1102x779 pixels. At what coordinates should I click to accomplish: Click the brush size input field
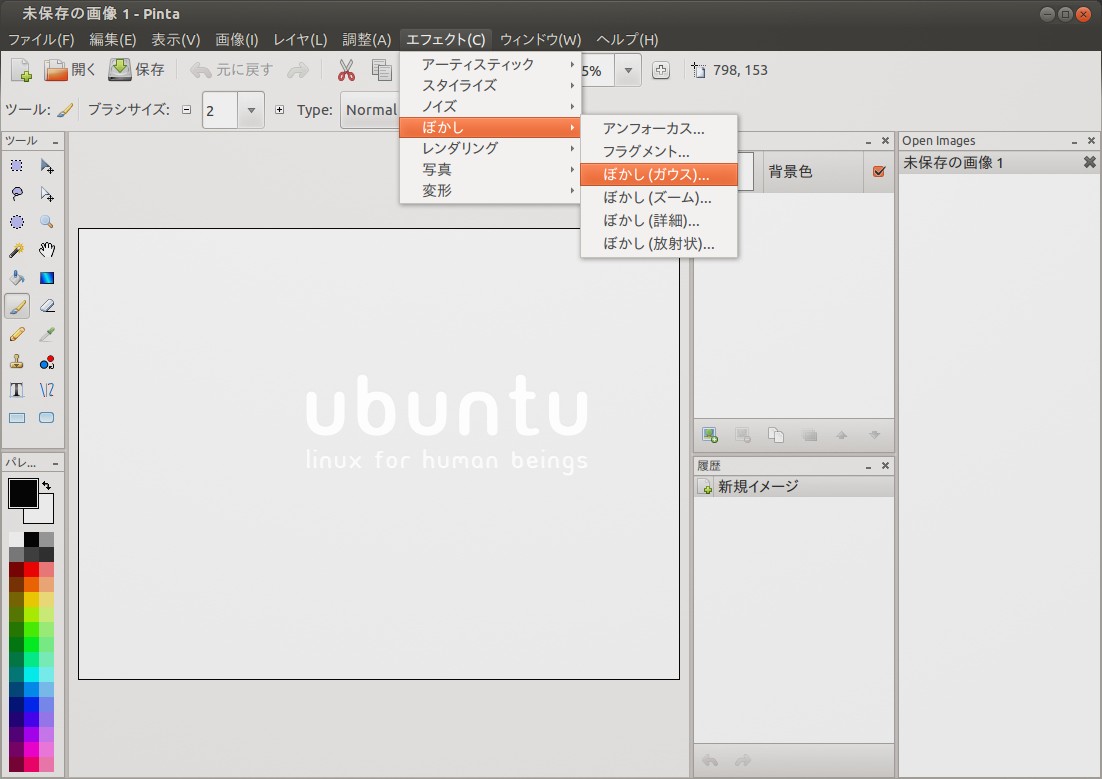click(x=220, y=110)
